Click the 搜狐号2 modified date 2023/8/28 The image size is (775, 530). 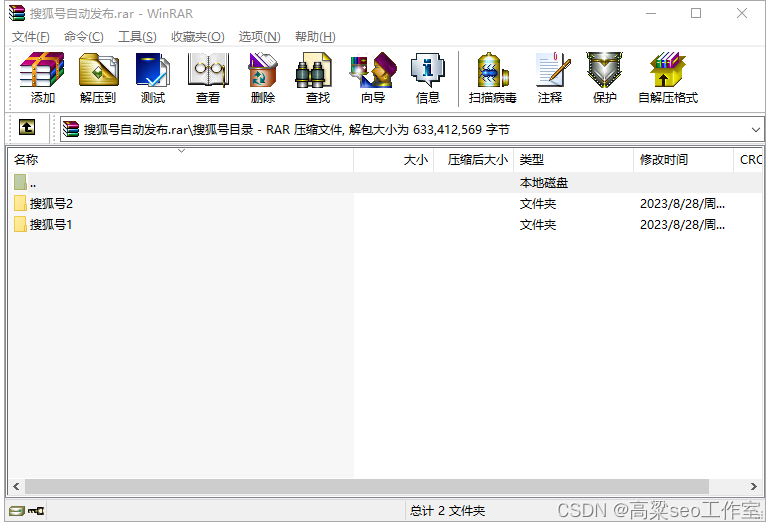click(683, 204)
